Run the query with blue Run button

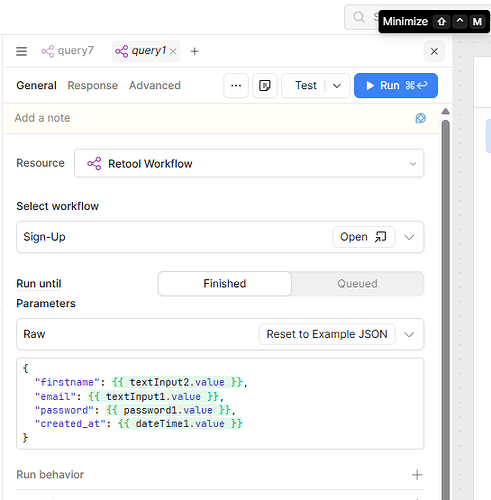click(x=396, y=86)
